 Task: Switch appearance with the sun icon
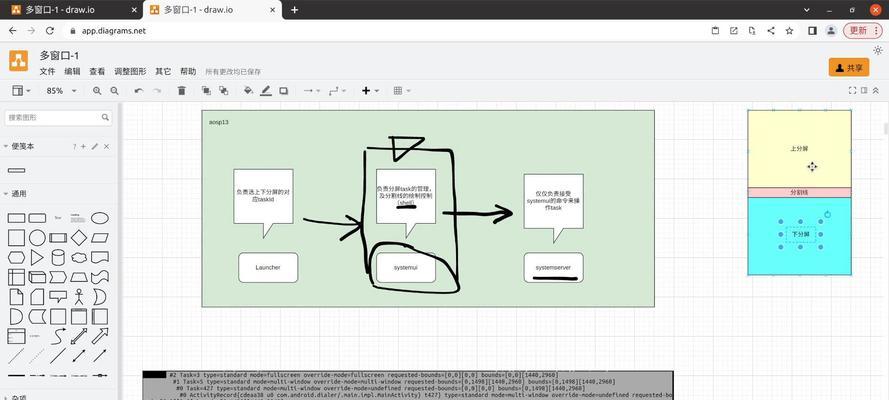878,50
